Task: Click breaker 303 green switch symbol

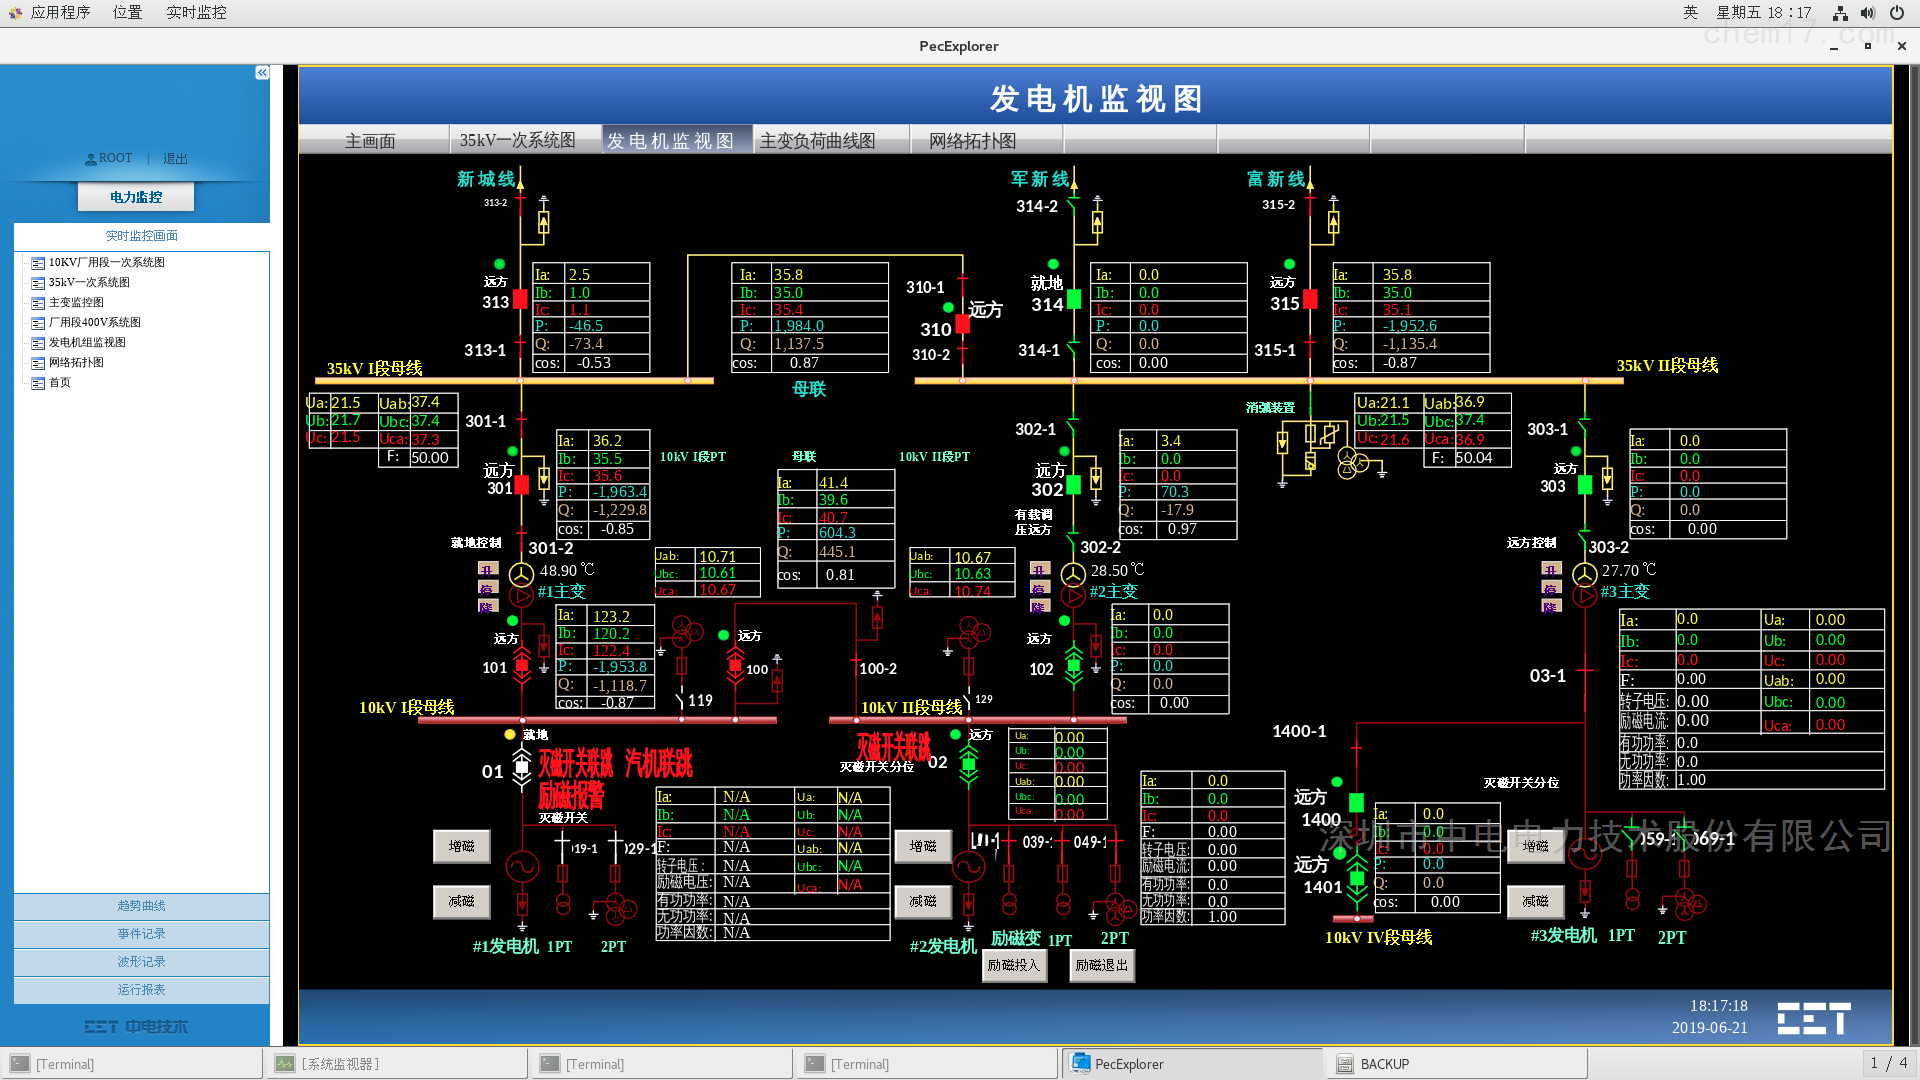Action: coord(1585,485)
